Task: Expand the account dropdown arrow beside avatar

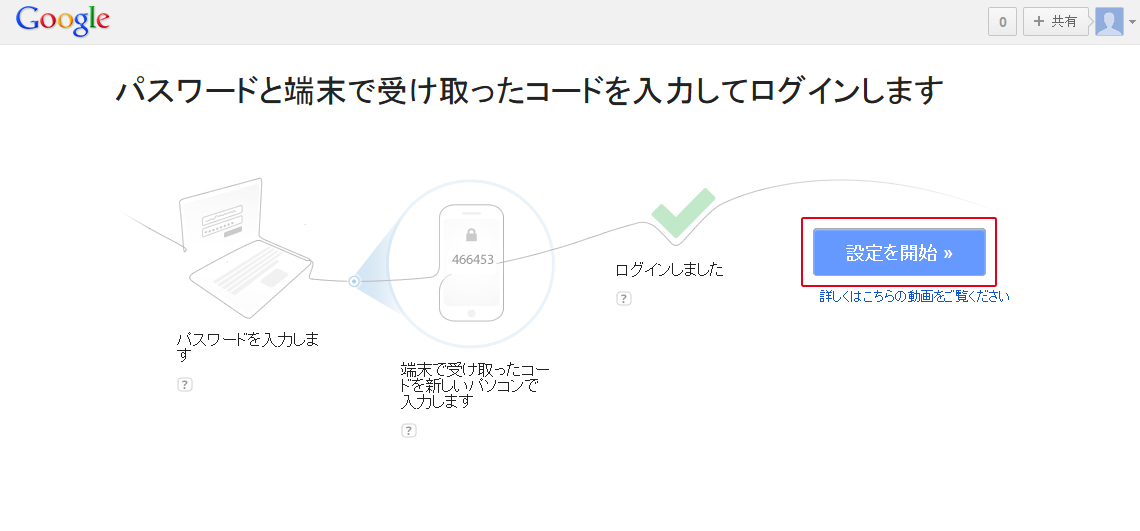Action: (1132, 23)
